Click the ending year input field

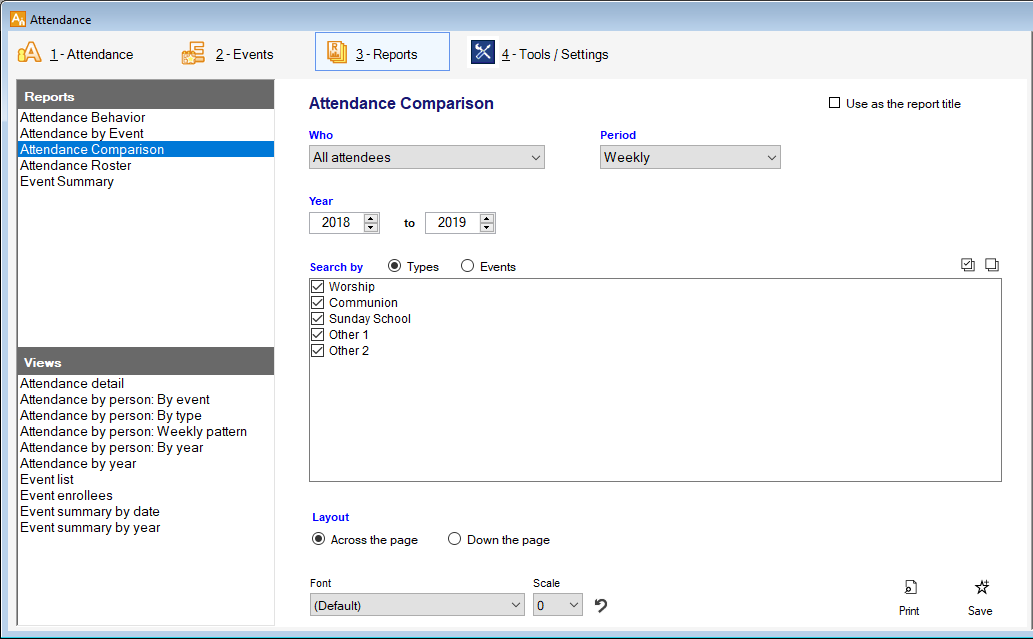pos(452,223)
